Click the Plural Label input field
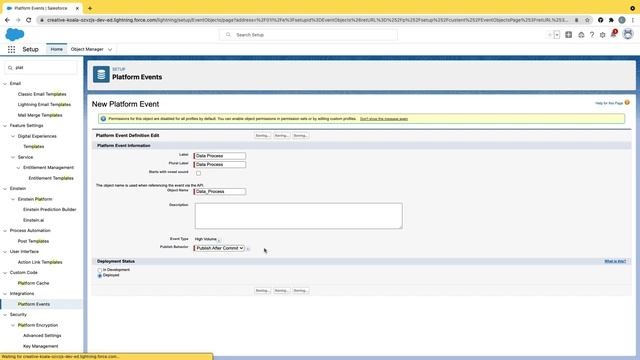Viewport: 640px width, 360px height. pos(220,164)
